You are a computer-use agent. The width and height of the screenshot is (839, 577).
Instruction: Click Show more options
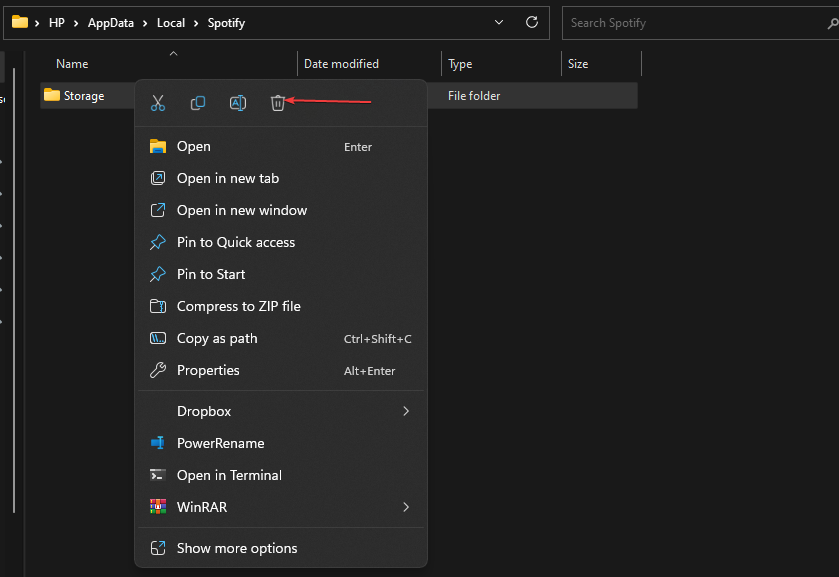tap(281, 548)
